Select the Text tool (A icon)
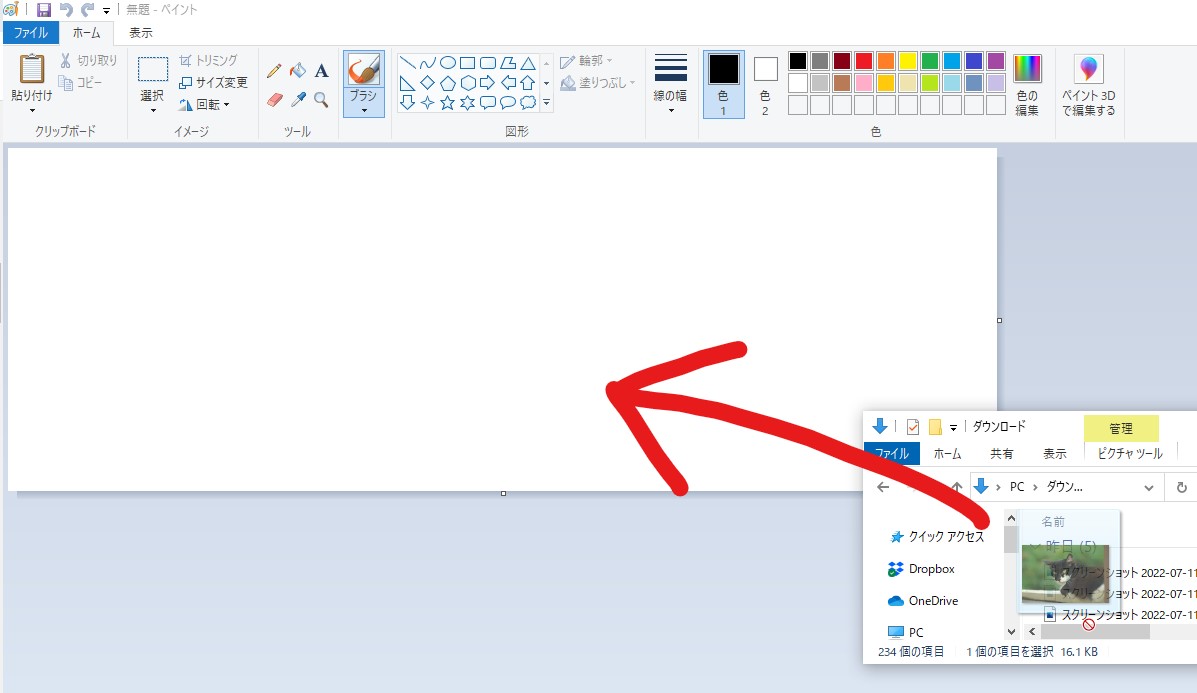Image resolution: width=1197 pixels, height=693 pixels. pos(321,71)
